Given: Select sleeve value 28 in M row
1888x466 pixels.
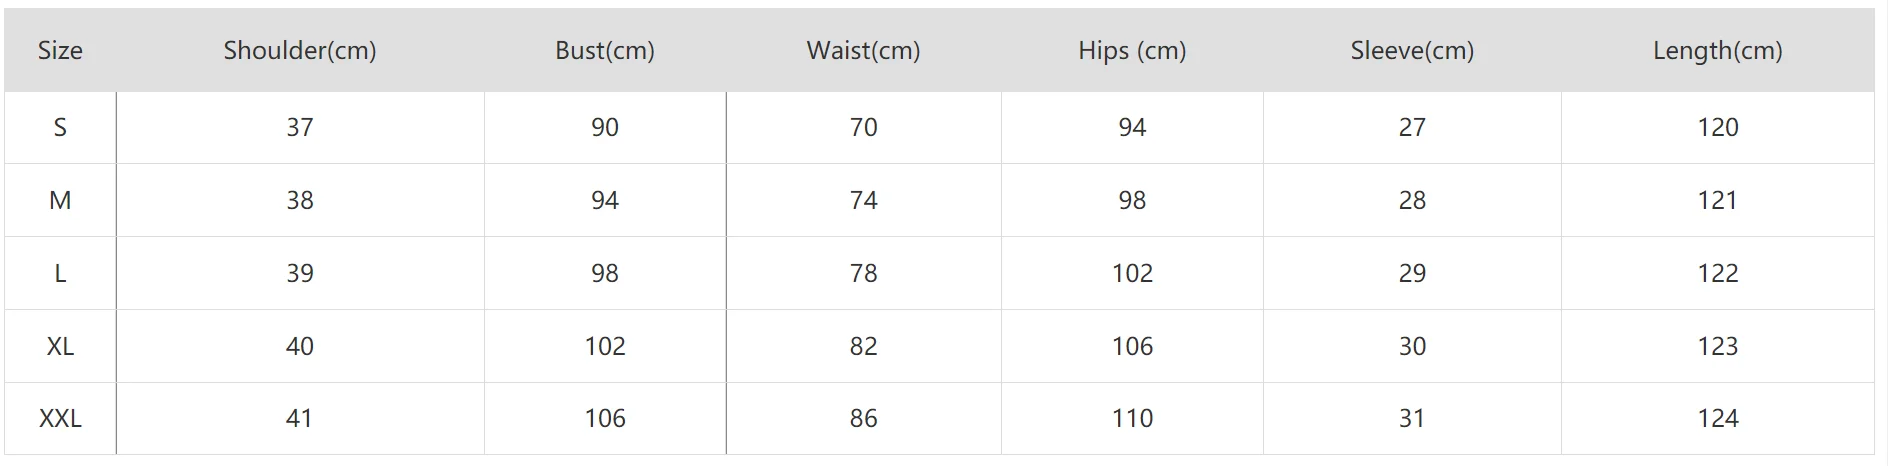Looking at the screenshot, I should 1412,200.
